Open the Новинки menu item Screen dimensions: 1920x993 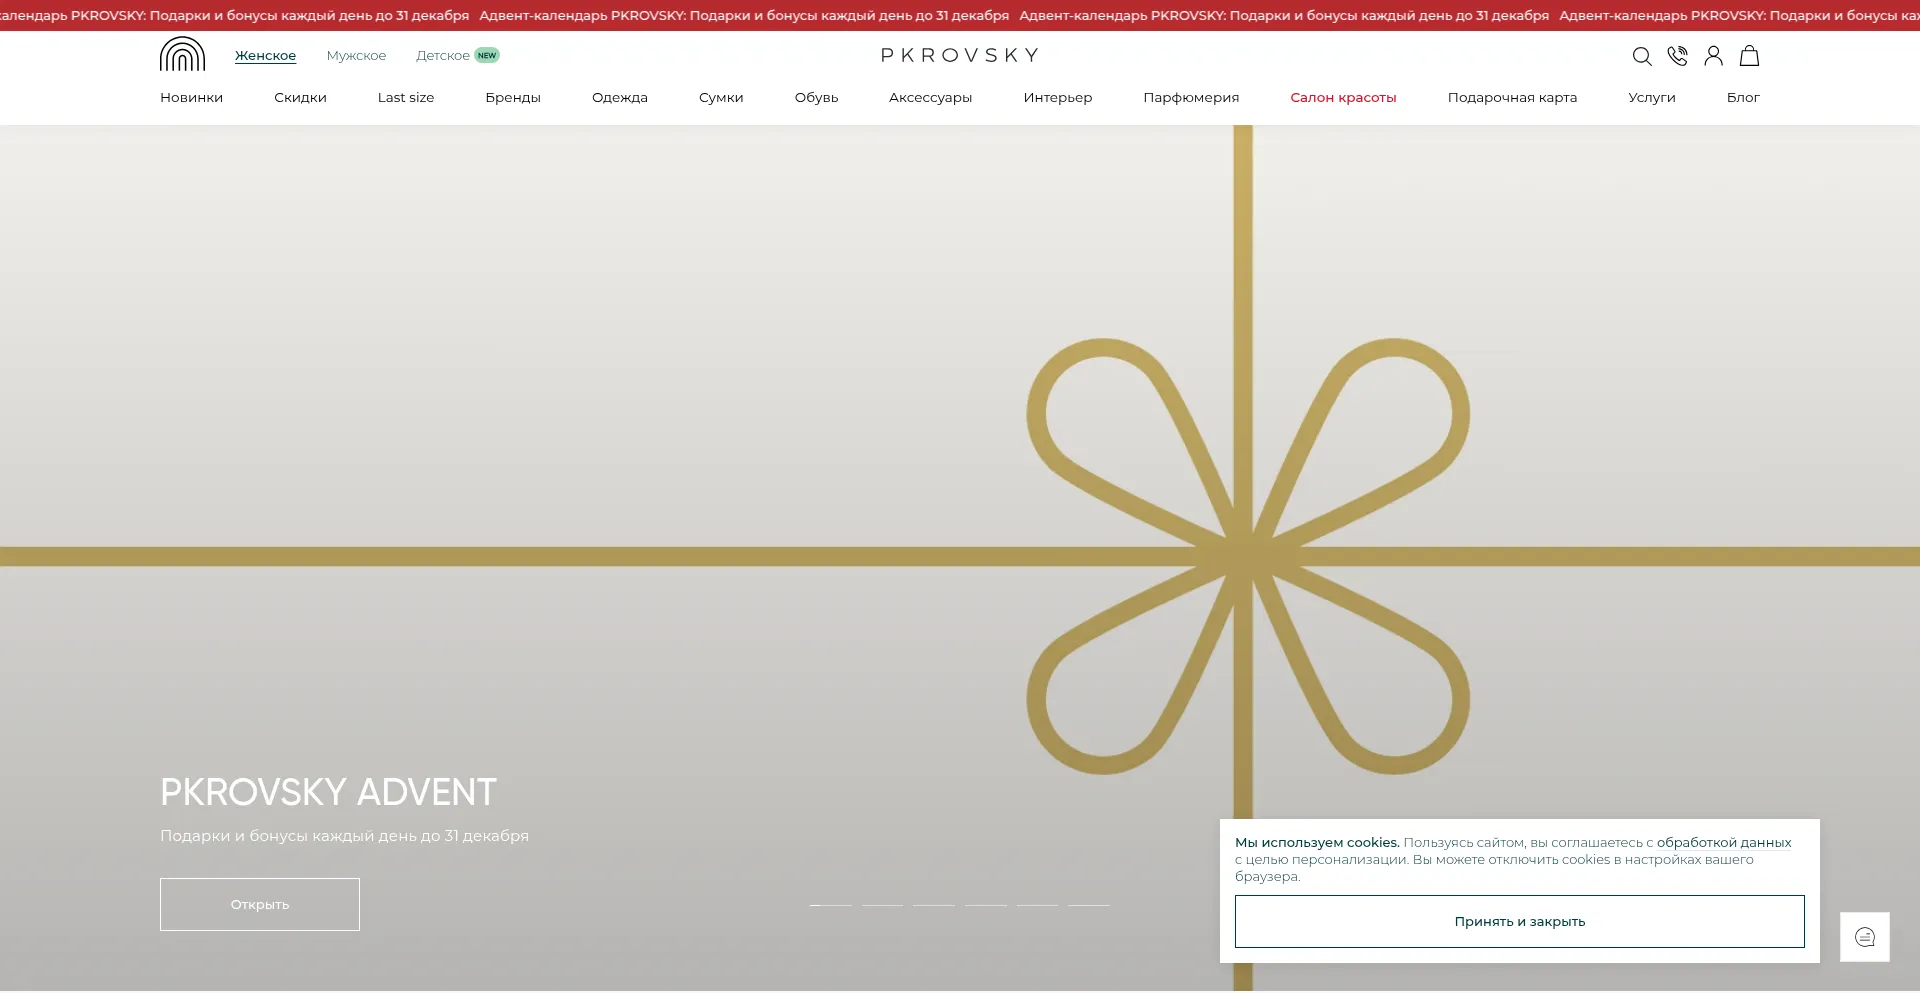point(191,98)
